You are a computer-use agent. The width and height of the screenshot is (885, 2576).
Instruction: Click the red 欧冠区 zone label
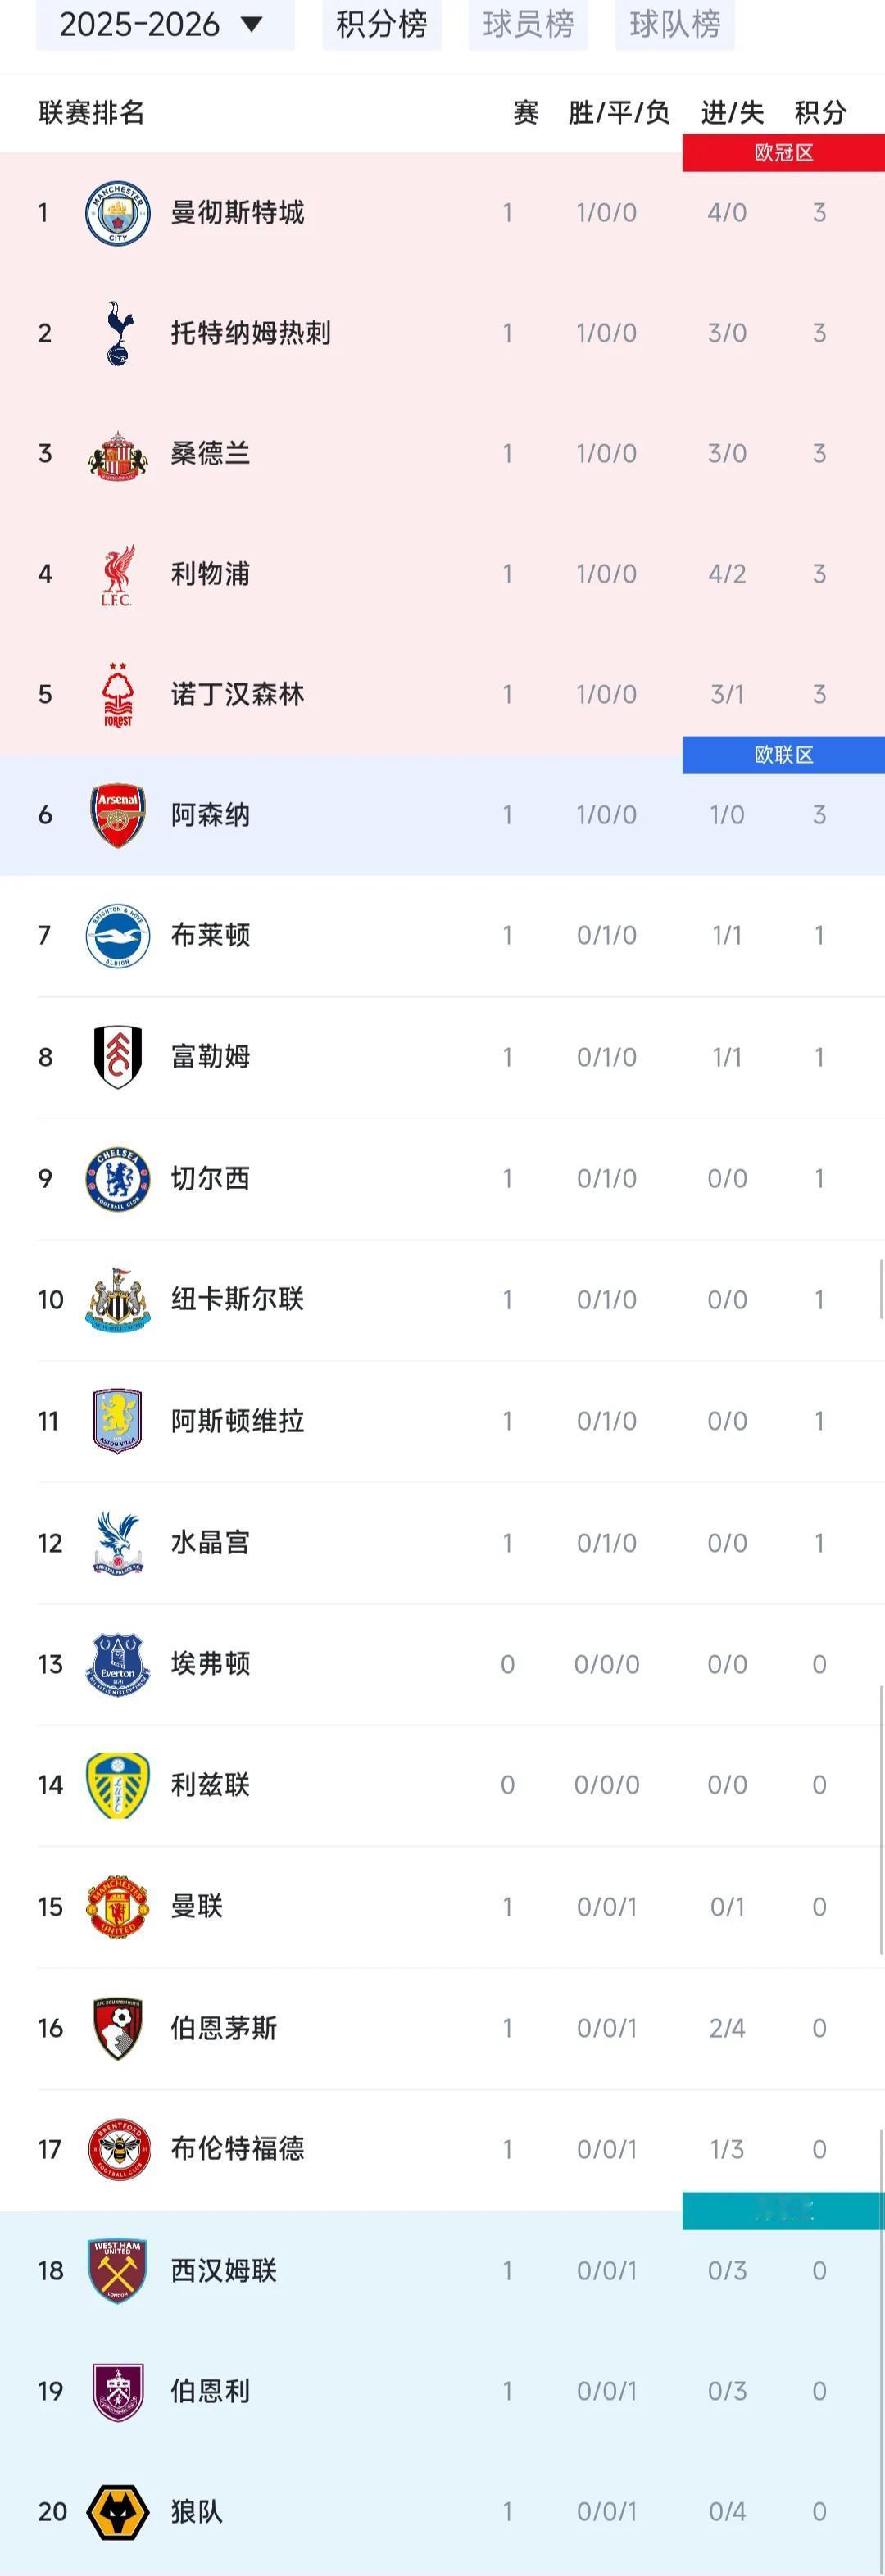(x=784, y=153)
